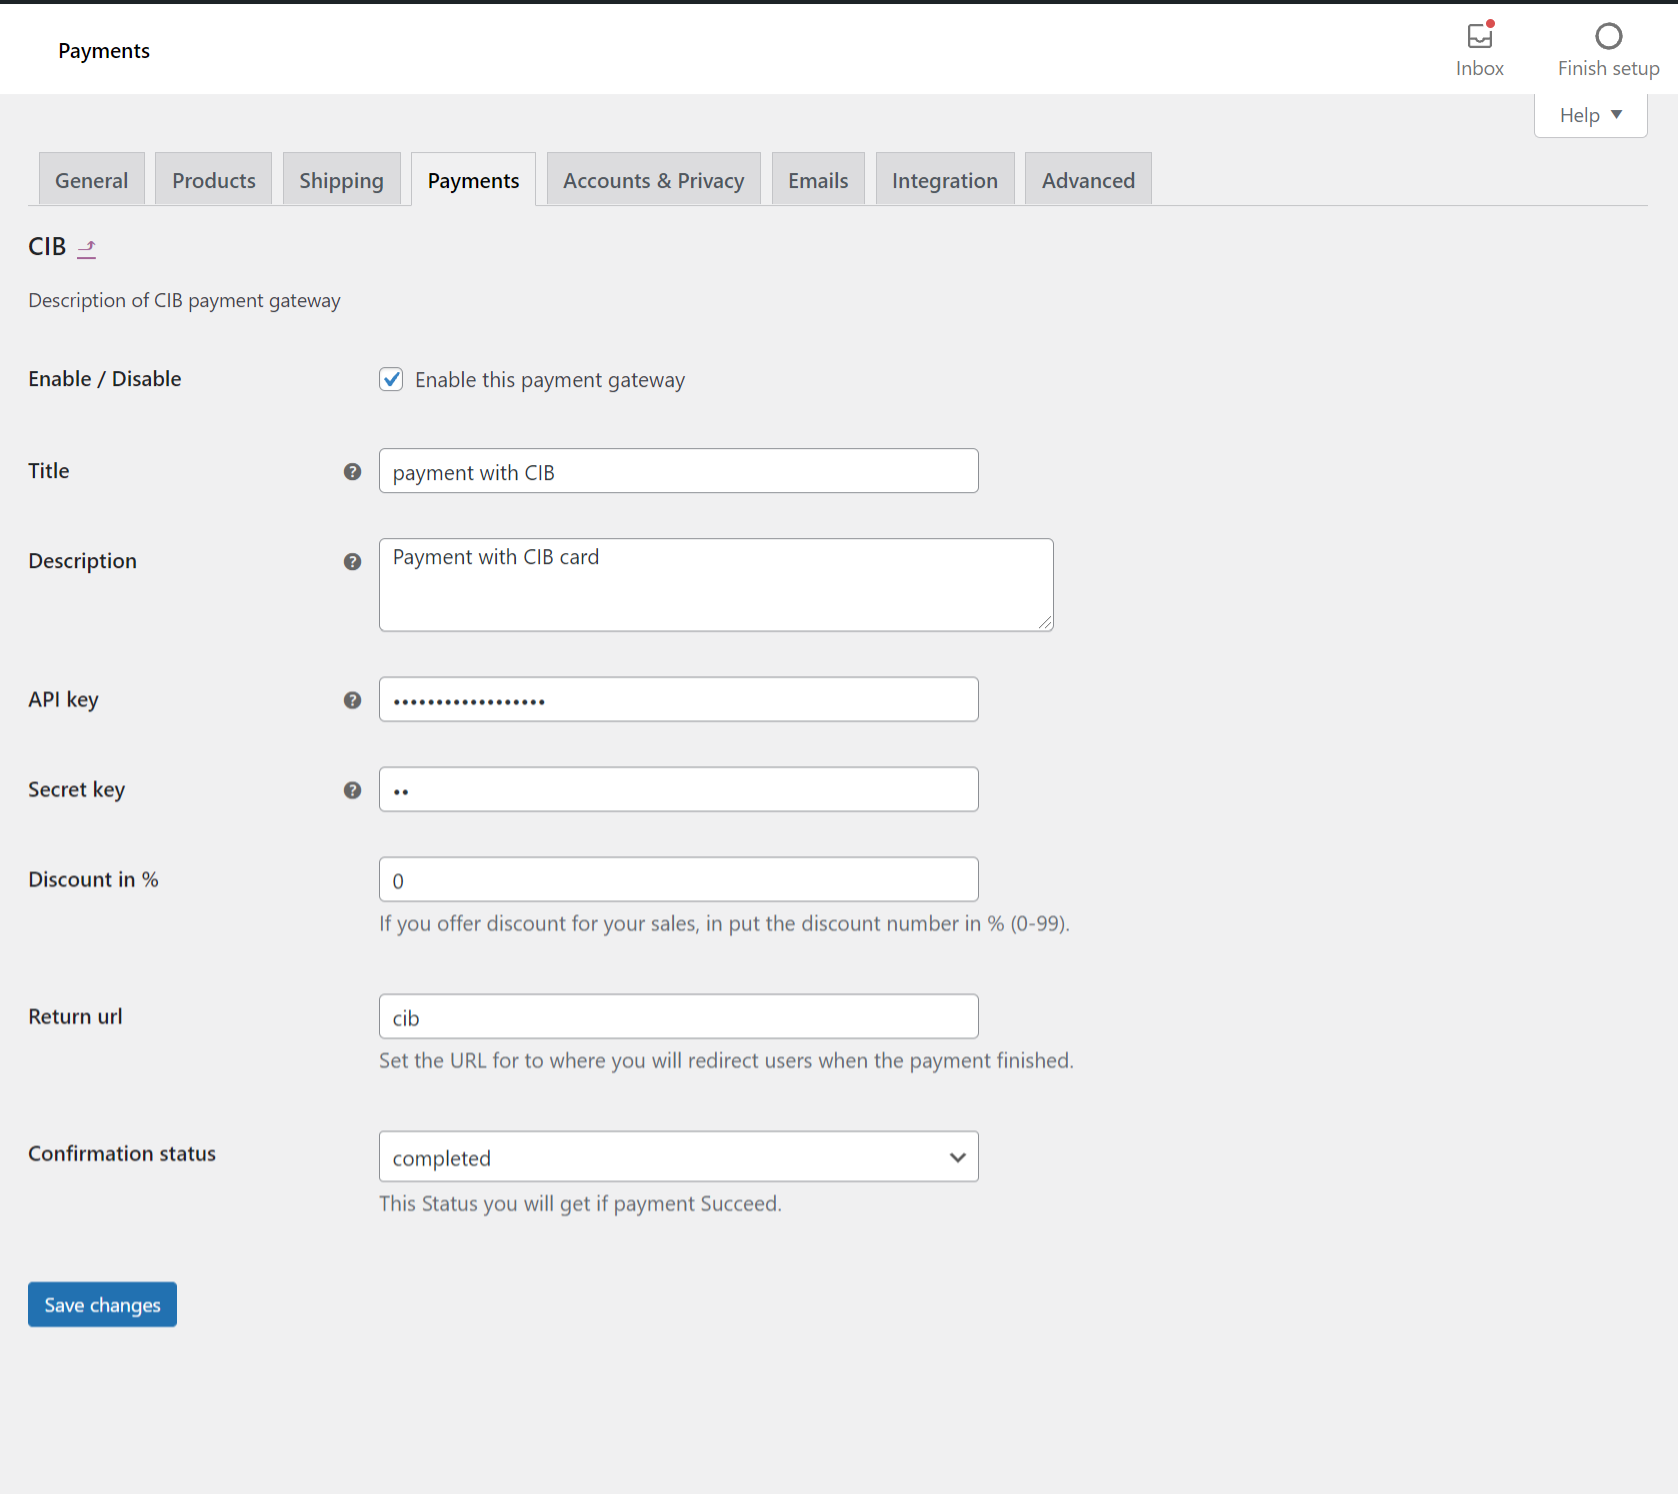
Task: Click the Secret key help tooltip icon
Action: pos(352,790)
